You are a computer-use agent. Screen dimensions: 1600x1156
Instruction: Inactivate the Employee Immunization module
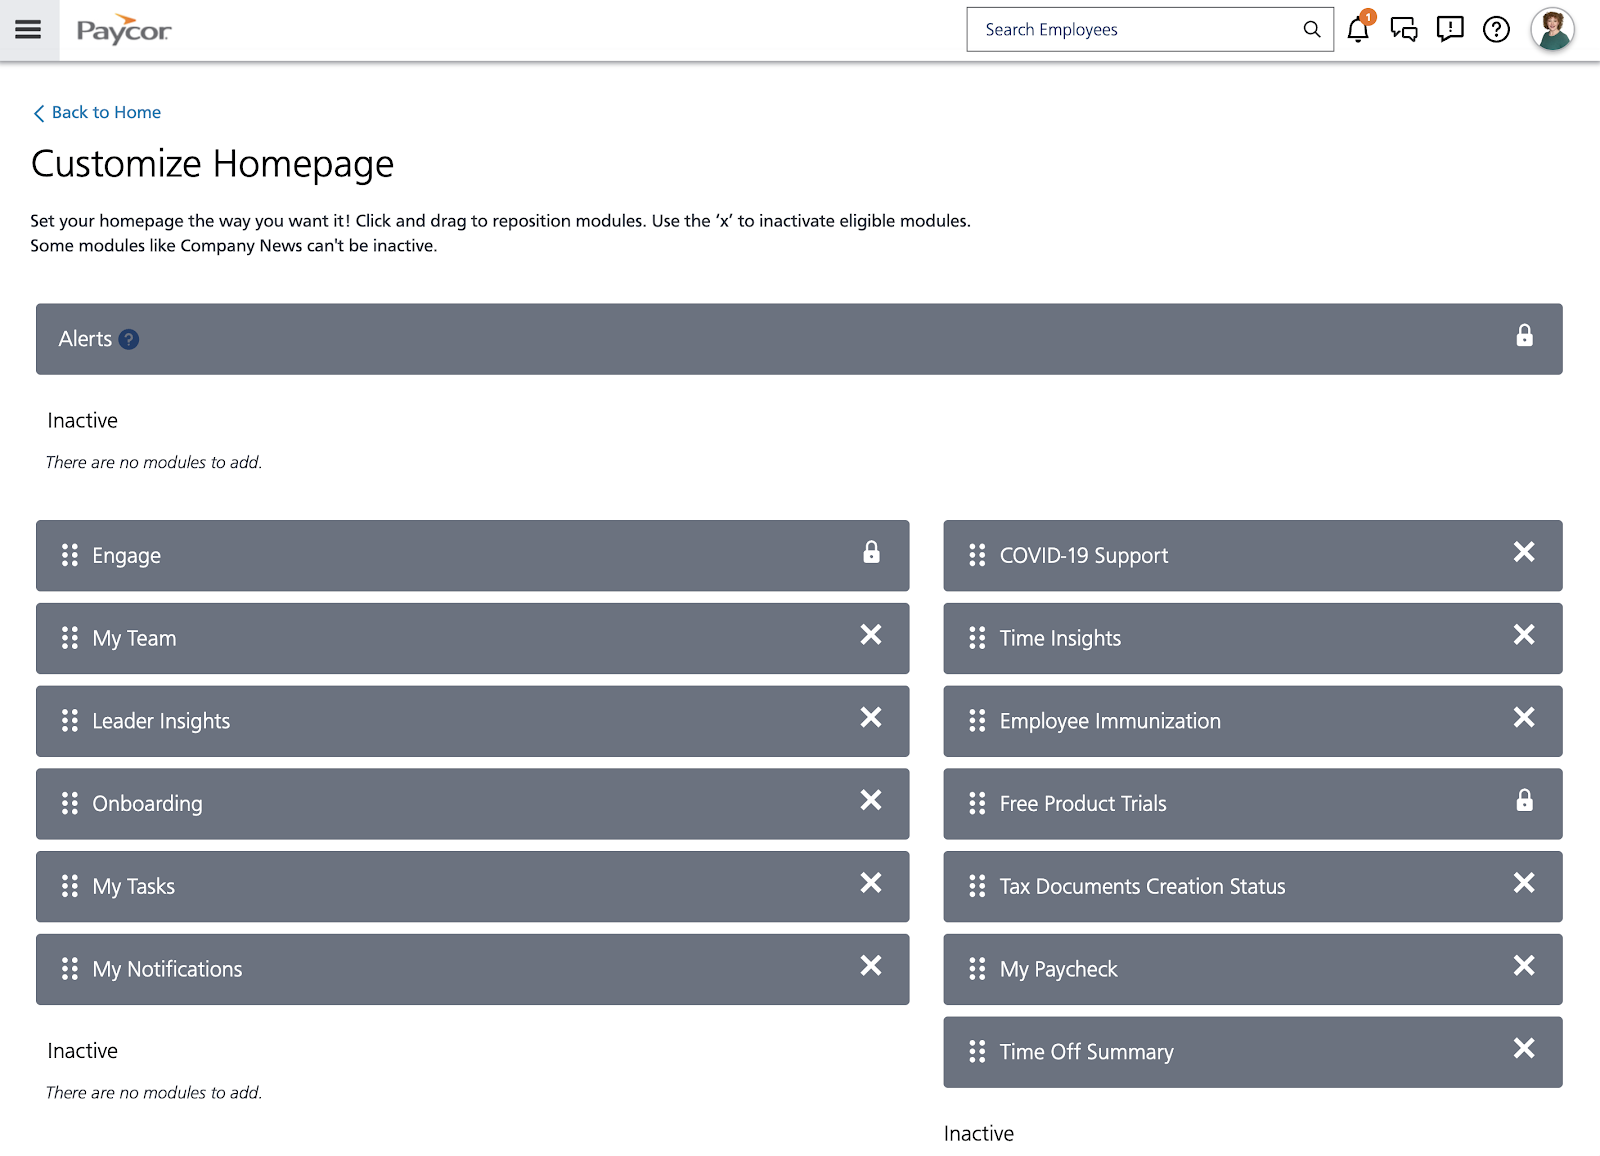[1524, 718]
